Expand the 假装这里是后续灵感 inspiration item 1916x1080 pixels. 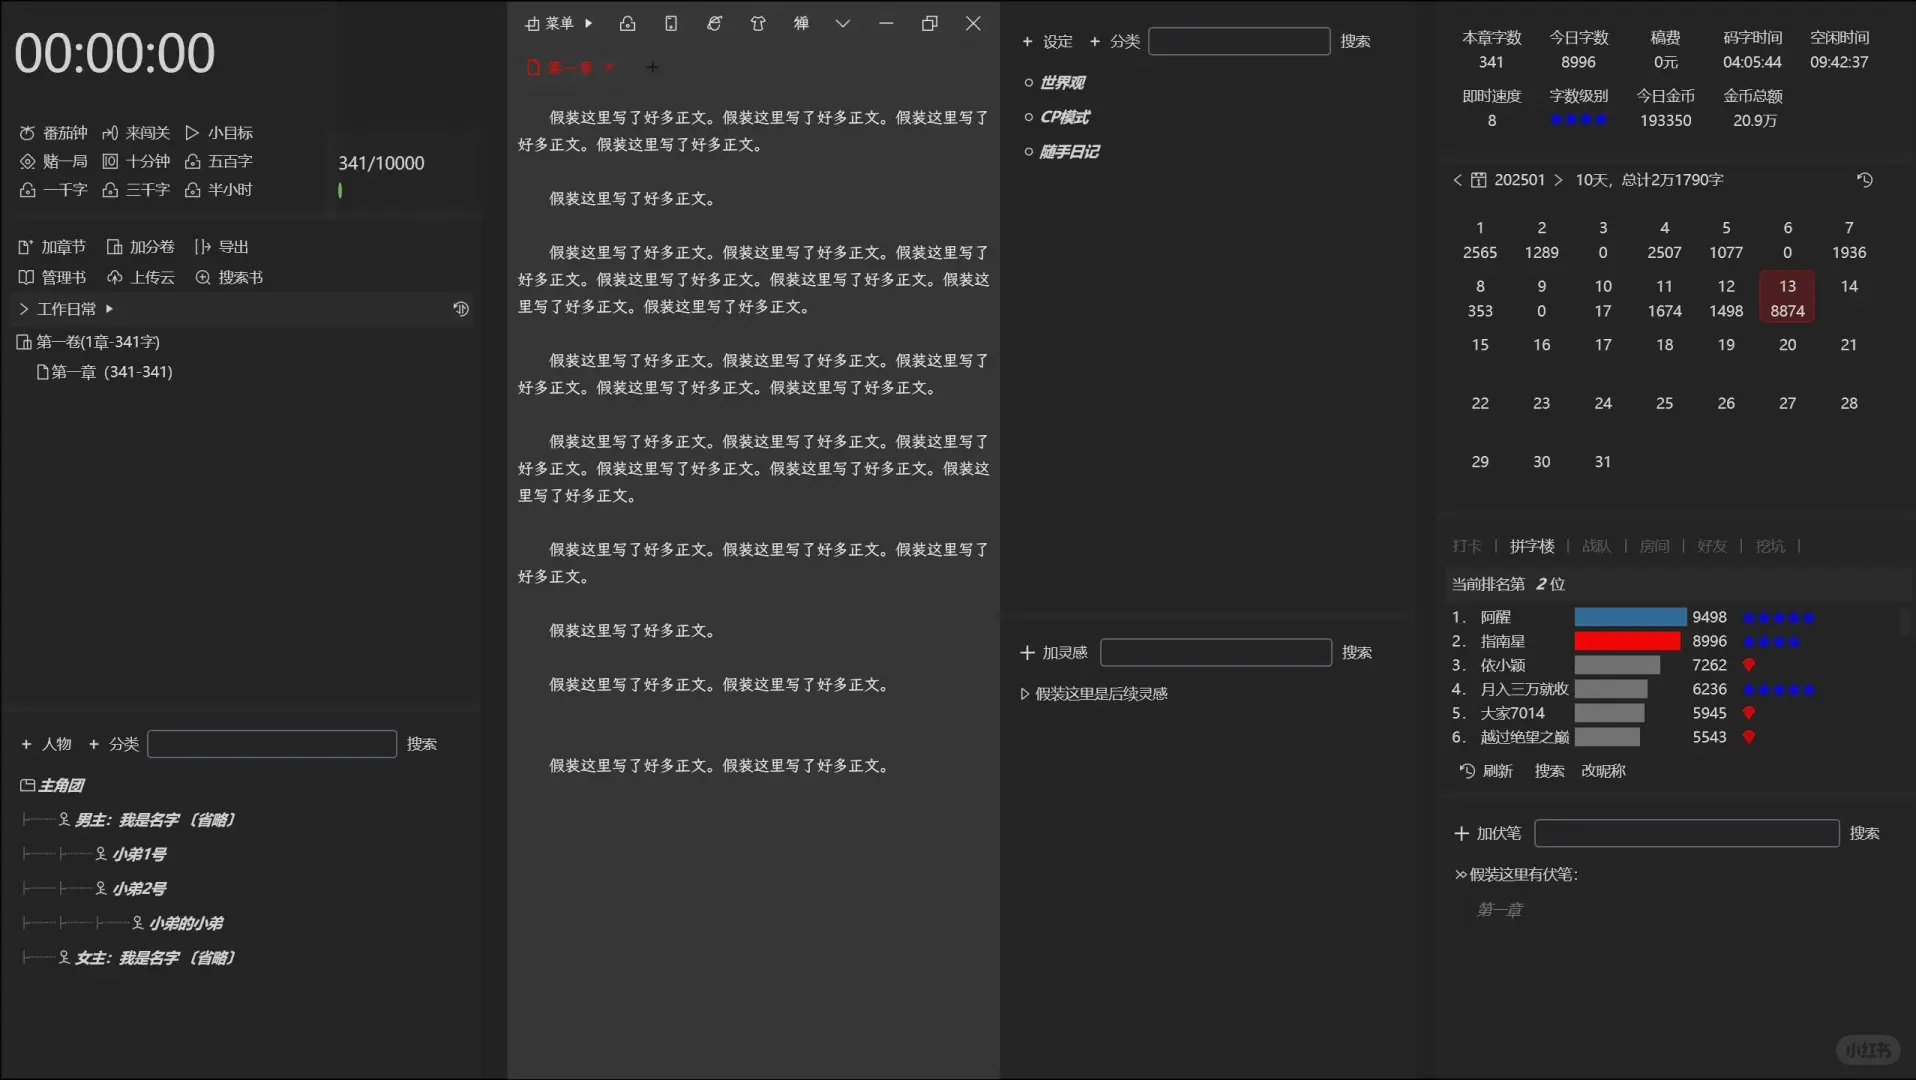[1024, 694]
